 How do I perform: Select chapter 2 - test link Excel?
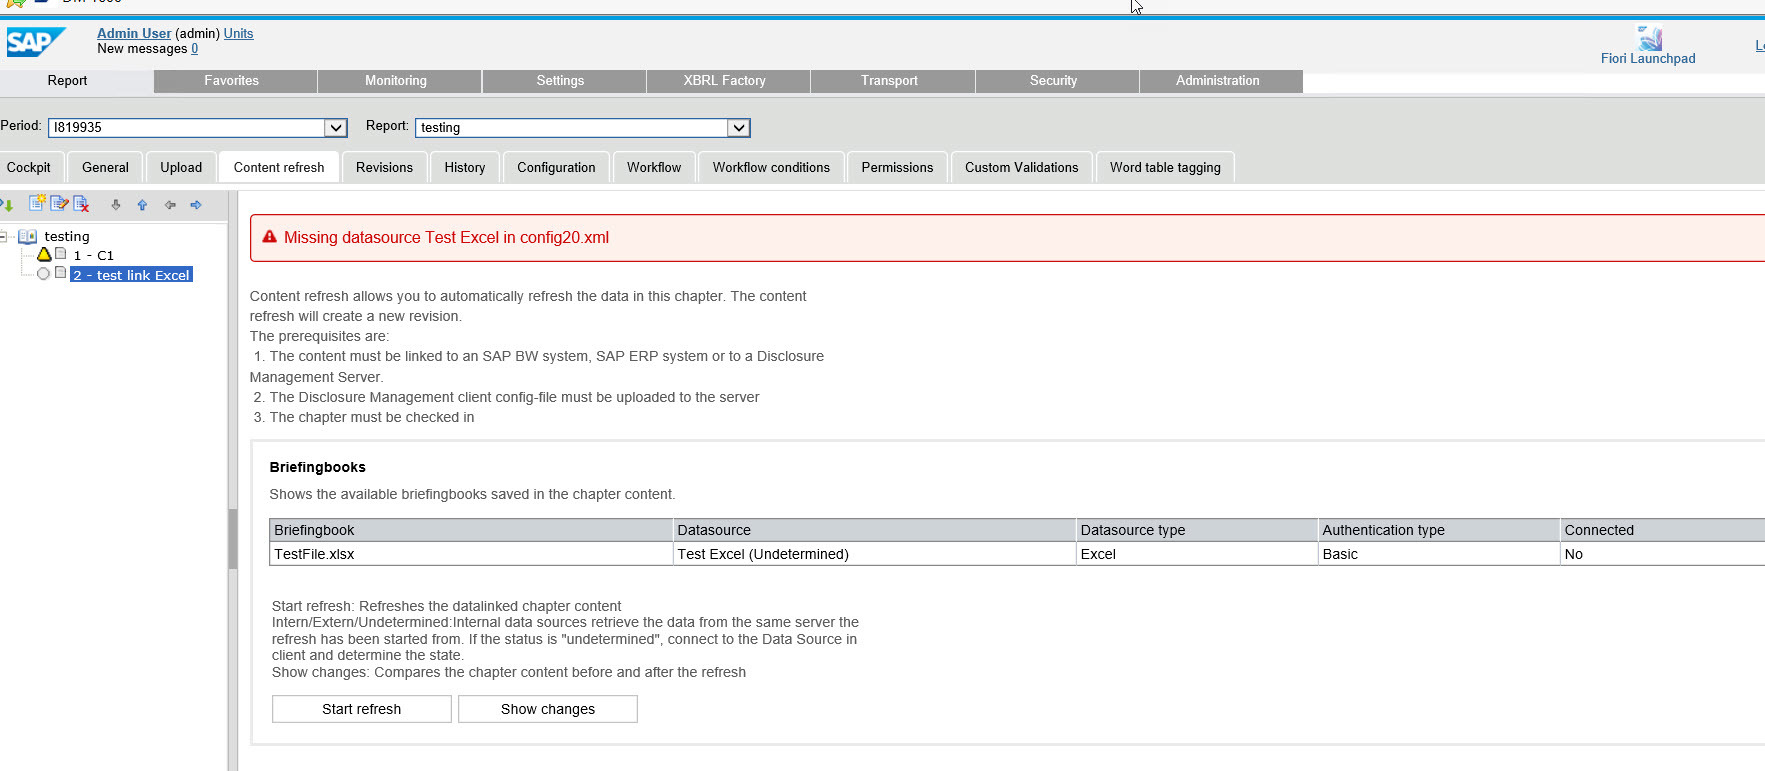click(131, 275)
